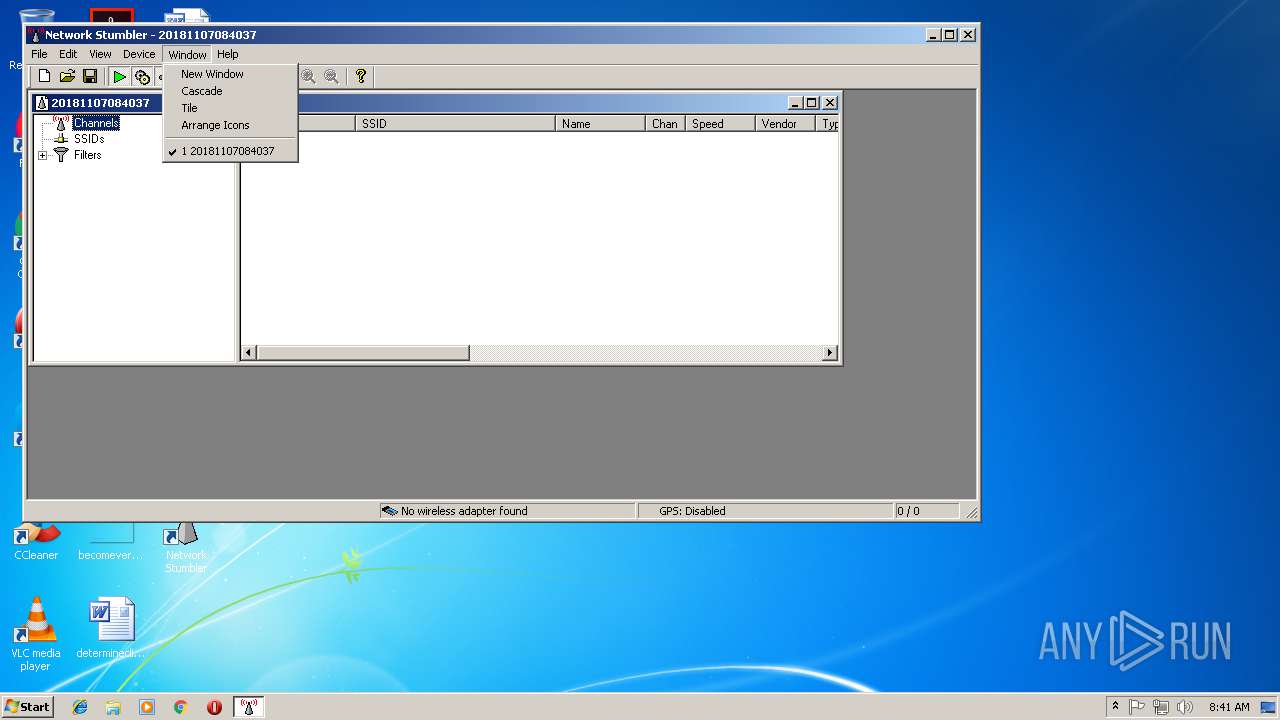Image resolution: width=1280 pixels, height=720 pixels.
Task: Select the SSIDs tree node
Action: tap(89, 139)
